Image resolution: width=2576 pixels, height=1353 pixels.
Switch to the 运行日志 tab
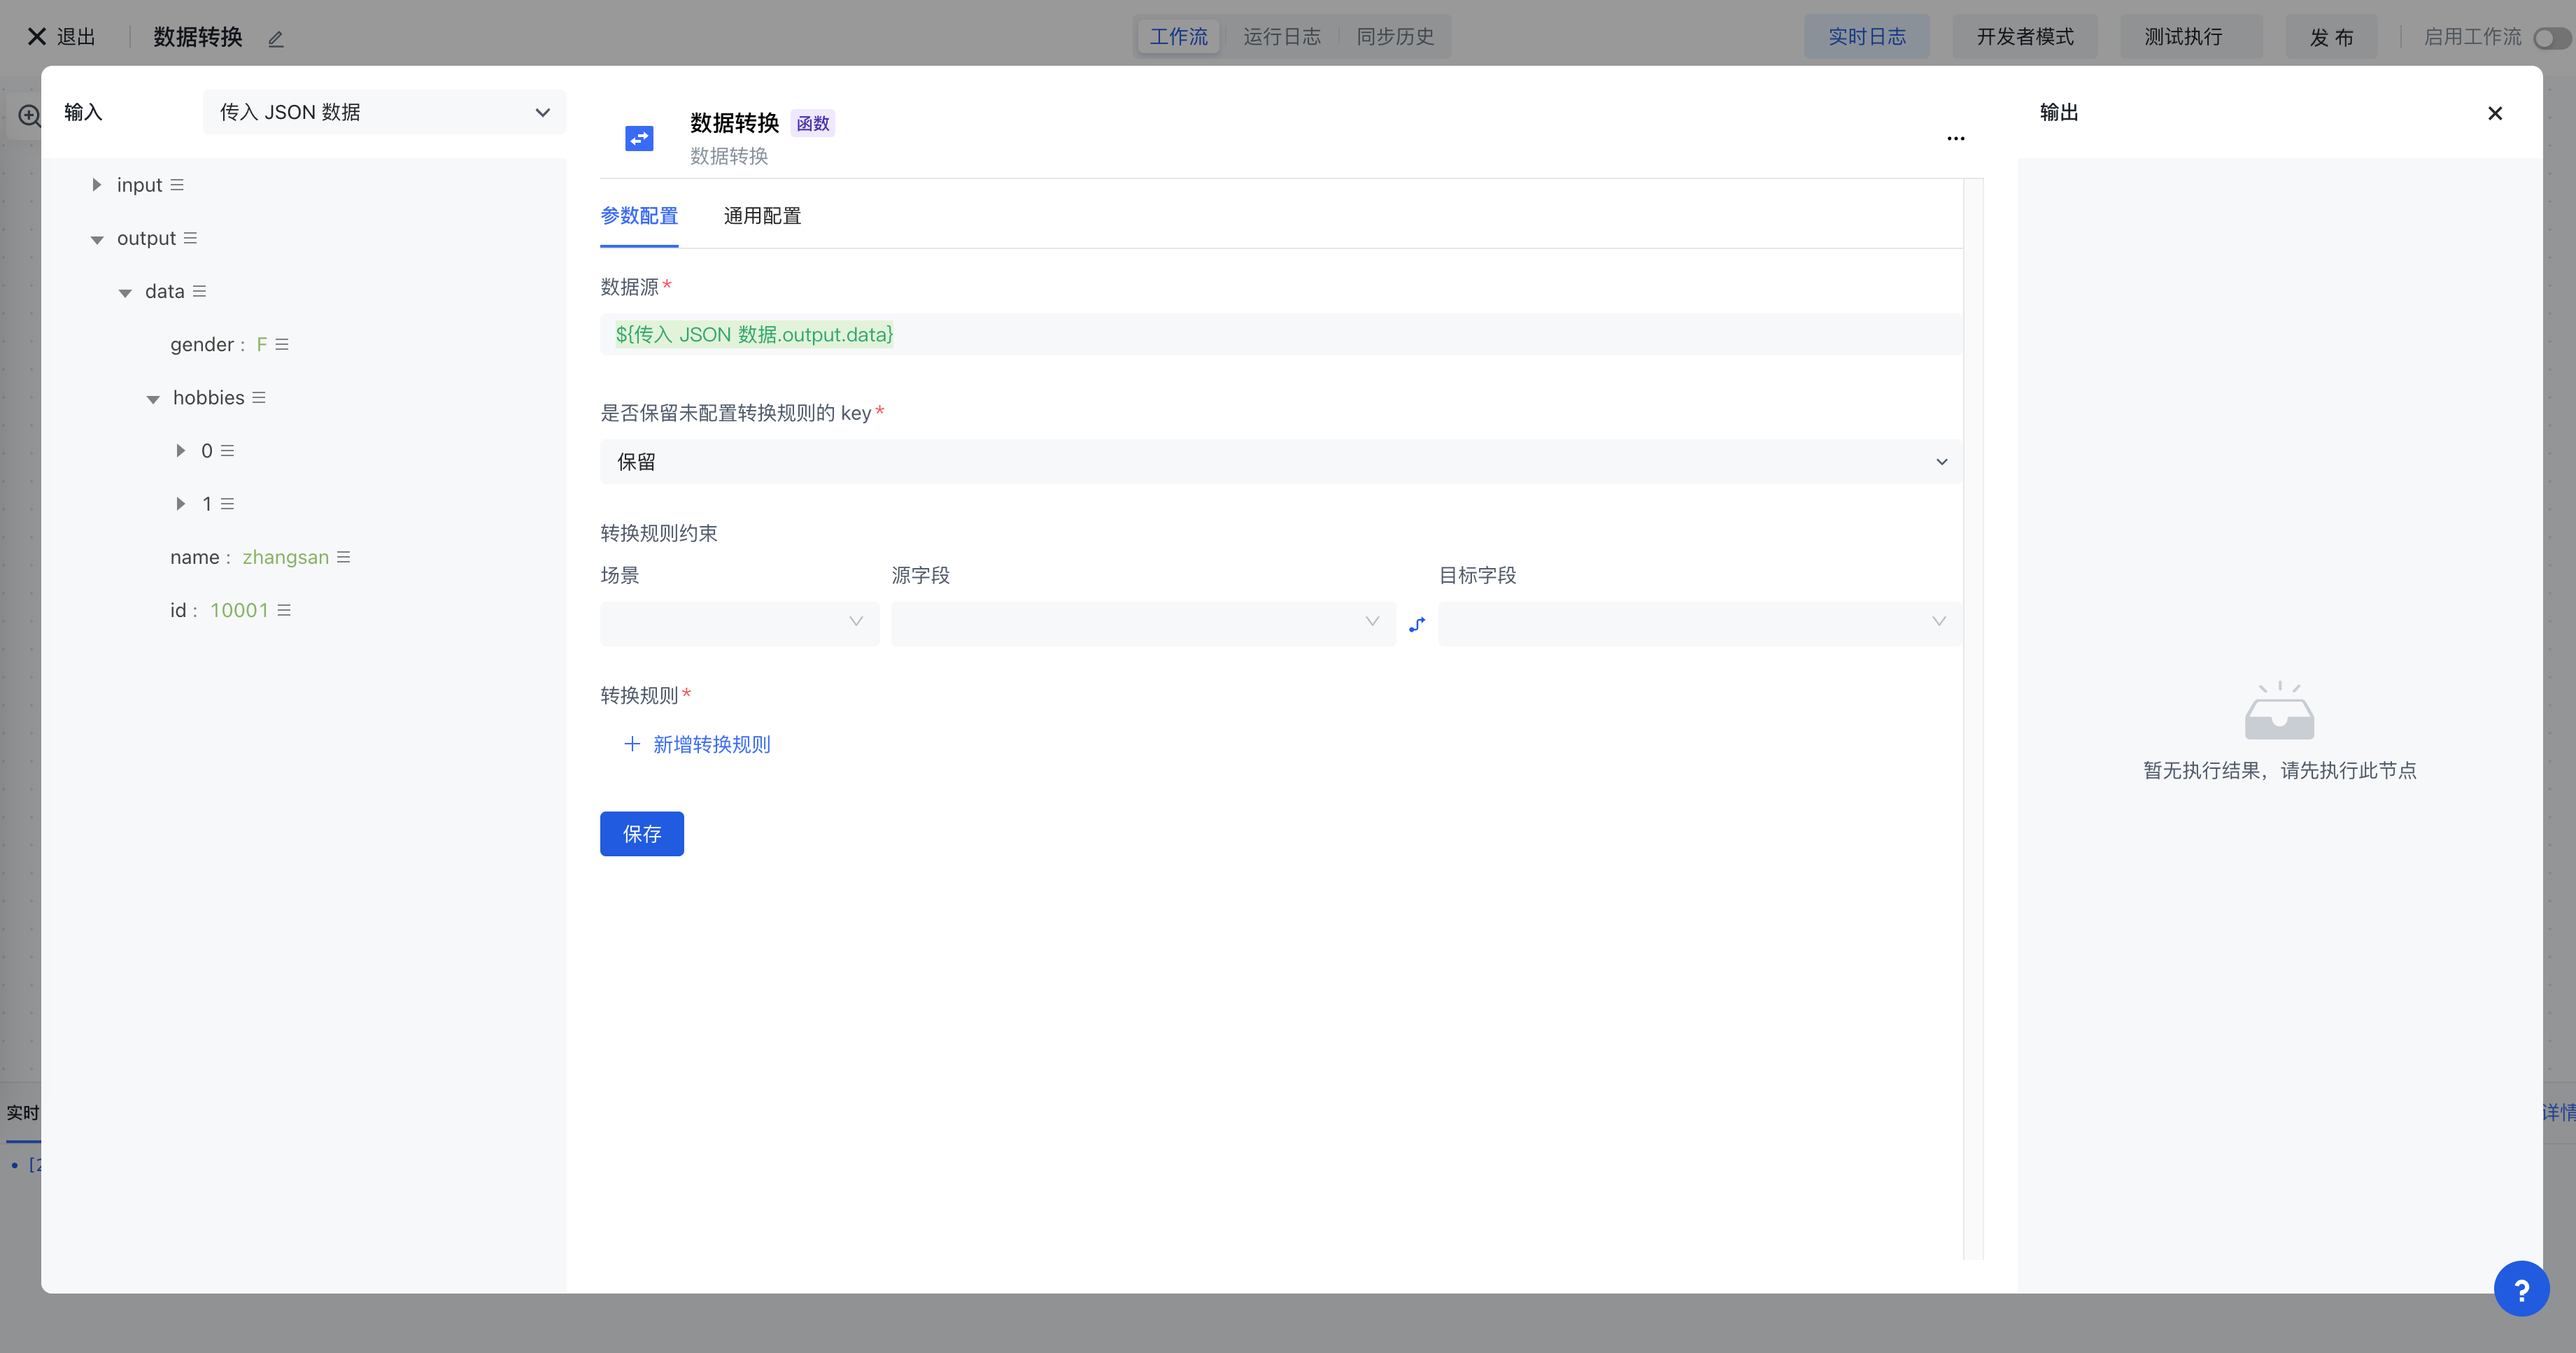[x=1281, y=37]
